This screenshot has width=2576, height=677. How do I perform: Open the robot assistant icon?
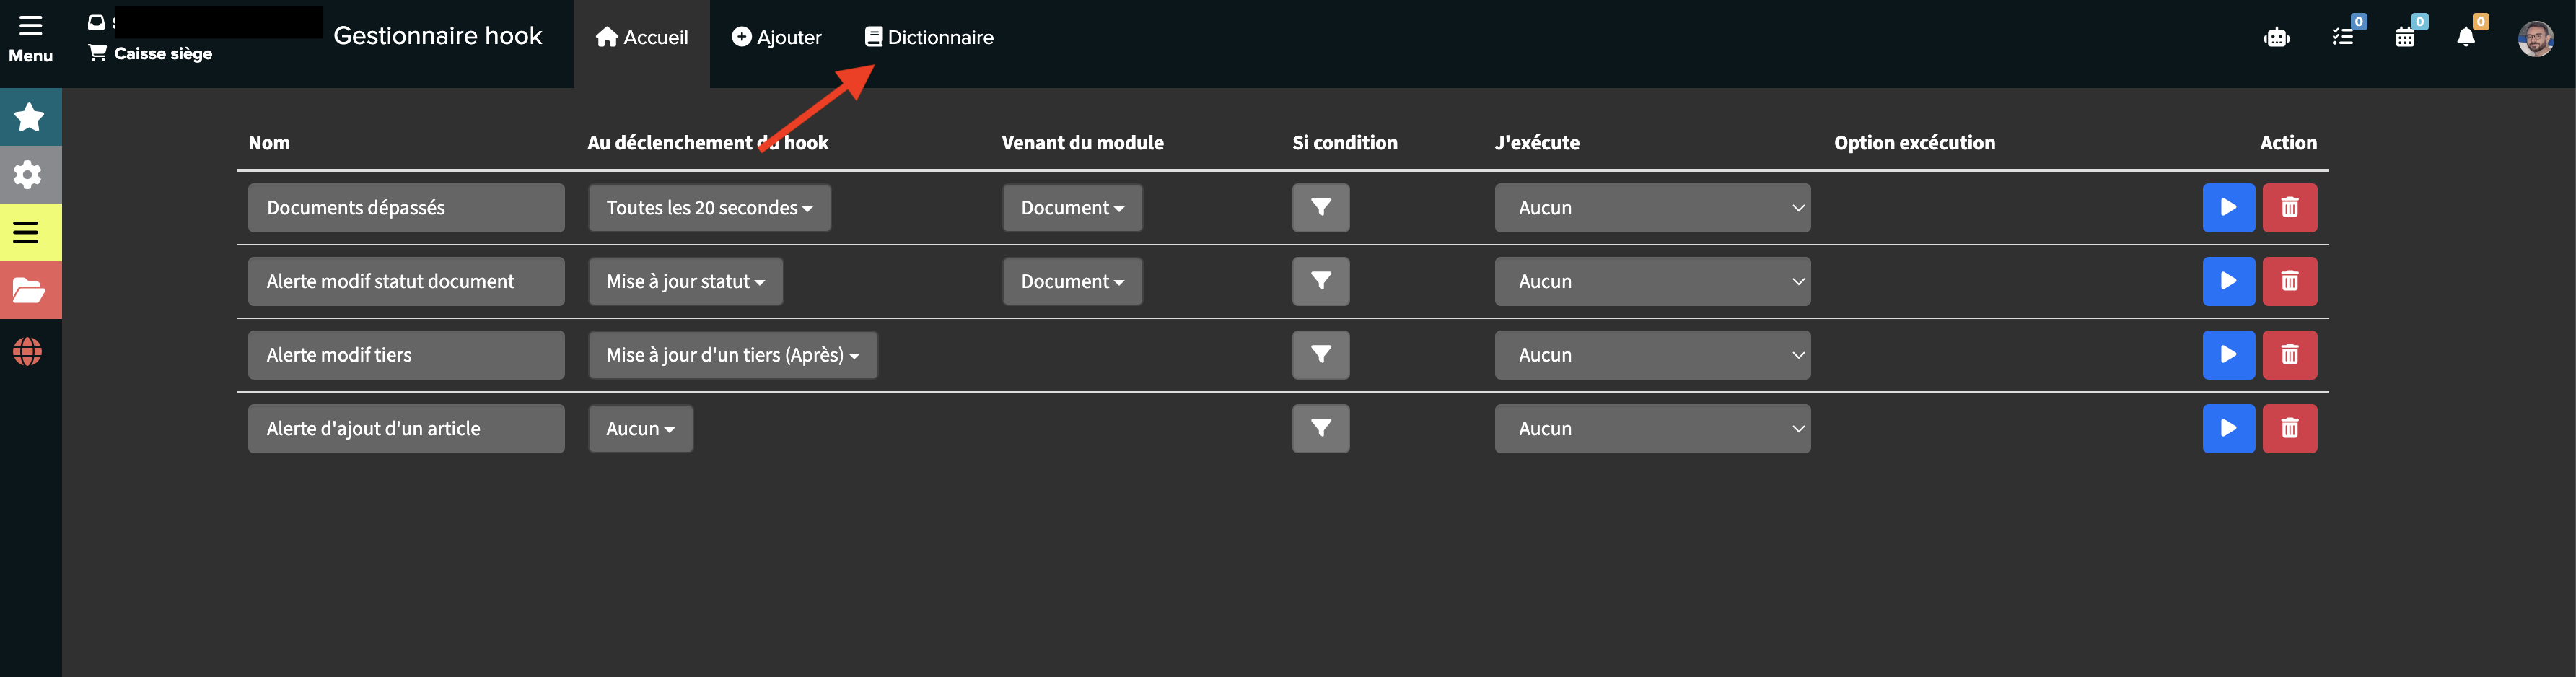tap(2276, 38)
